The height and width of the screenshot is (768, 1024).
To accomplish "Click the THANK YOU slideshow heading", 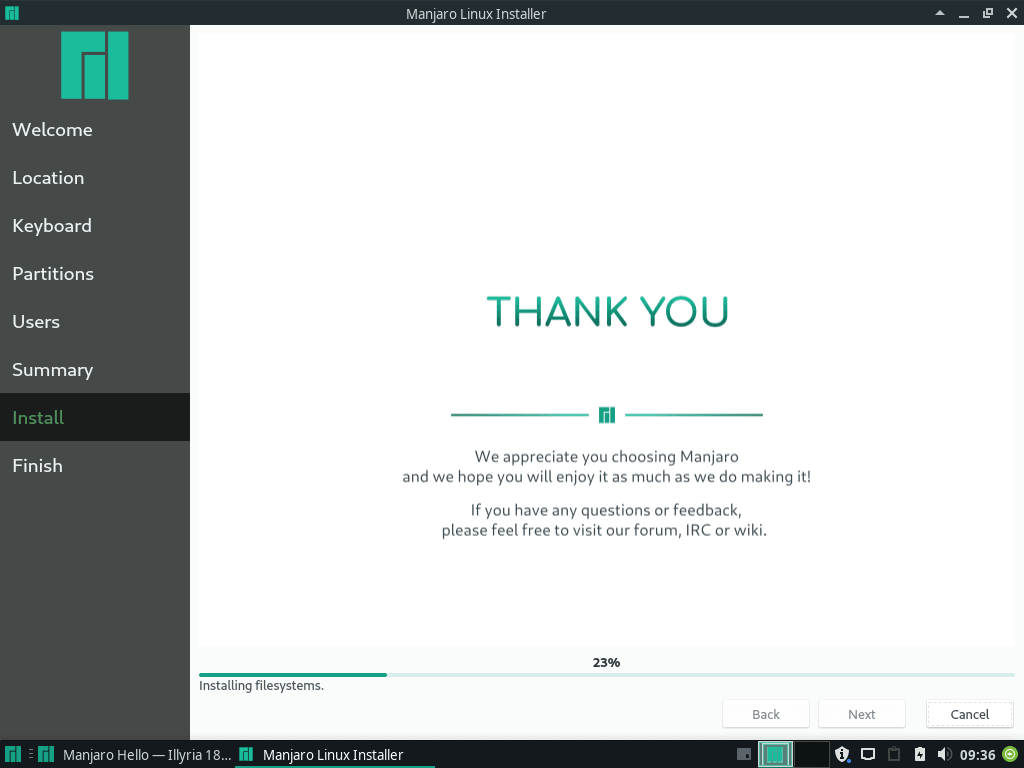I will coord(607,311).
